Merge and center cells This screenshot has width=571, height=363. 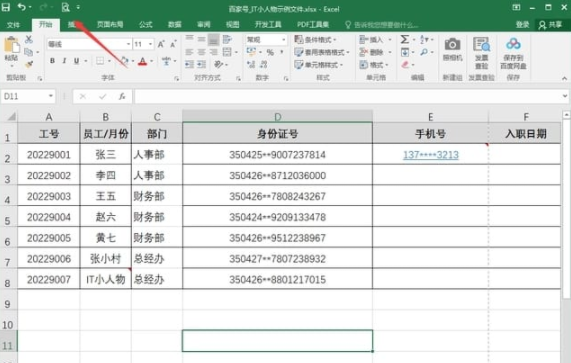coord(227,52)
